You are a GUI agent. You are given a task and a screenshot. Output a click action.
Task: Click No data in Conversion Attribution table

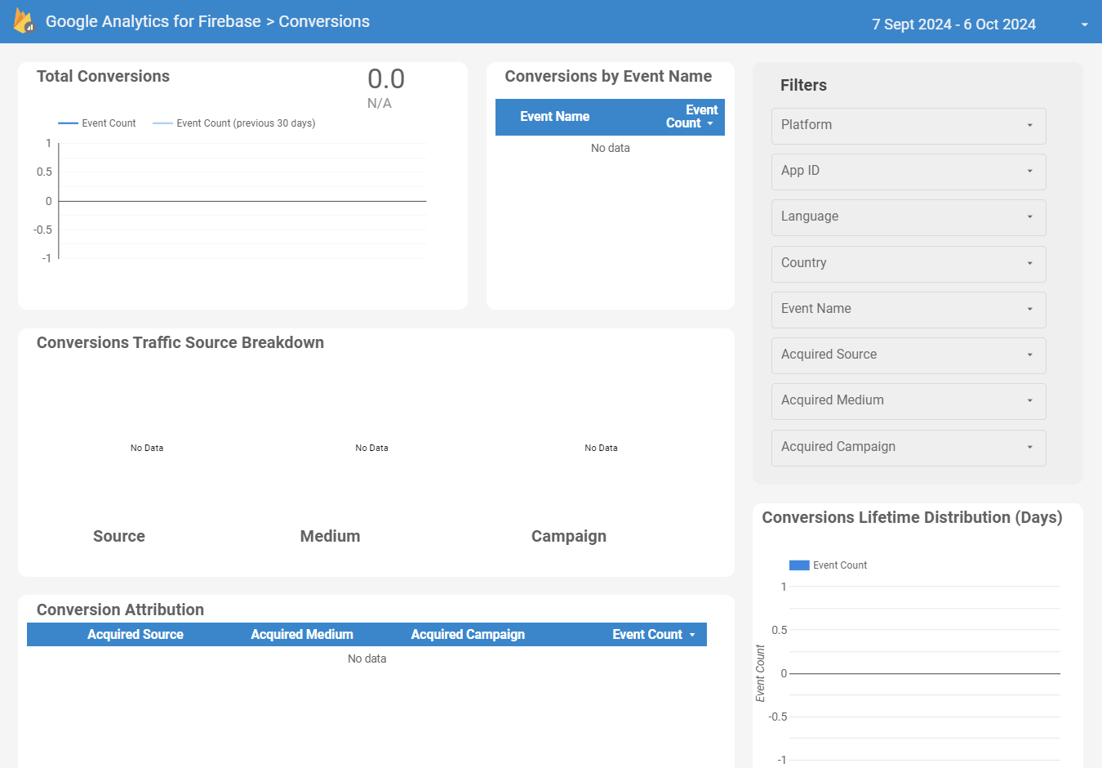[367, 658]
